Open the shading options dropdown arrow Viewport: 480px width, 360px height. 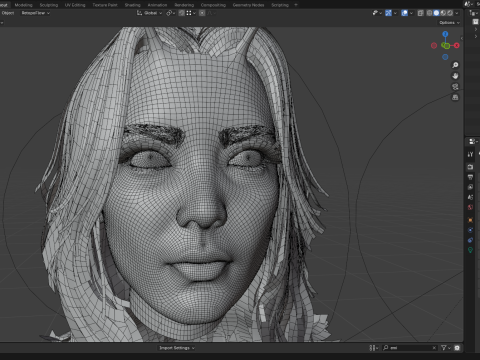click(x=457, y=13)
